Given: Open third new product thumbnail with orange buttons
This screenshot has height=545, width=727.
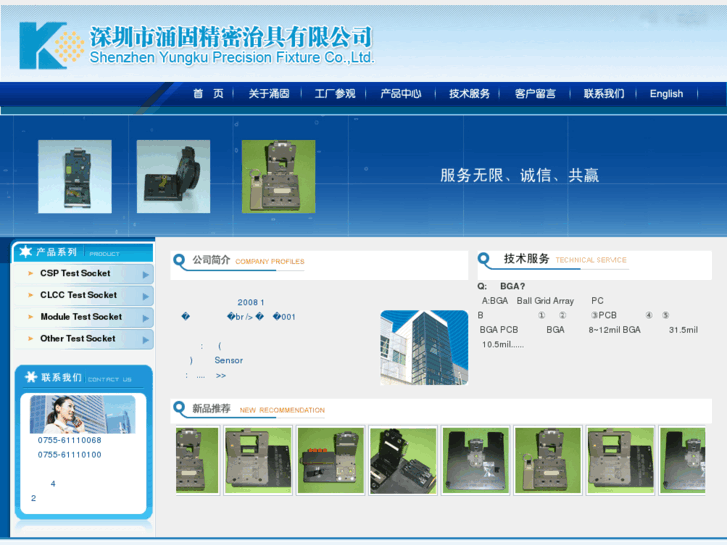Looking at the screenshot, I should [331, 460].
